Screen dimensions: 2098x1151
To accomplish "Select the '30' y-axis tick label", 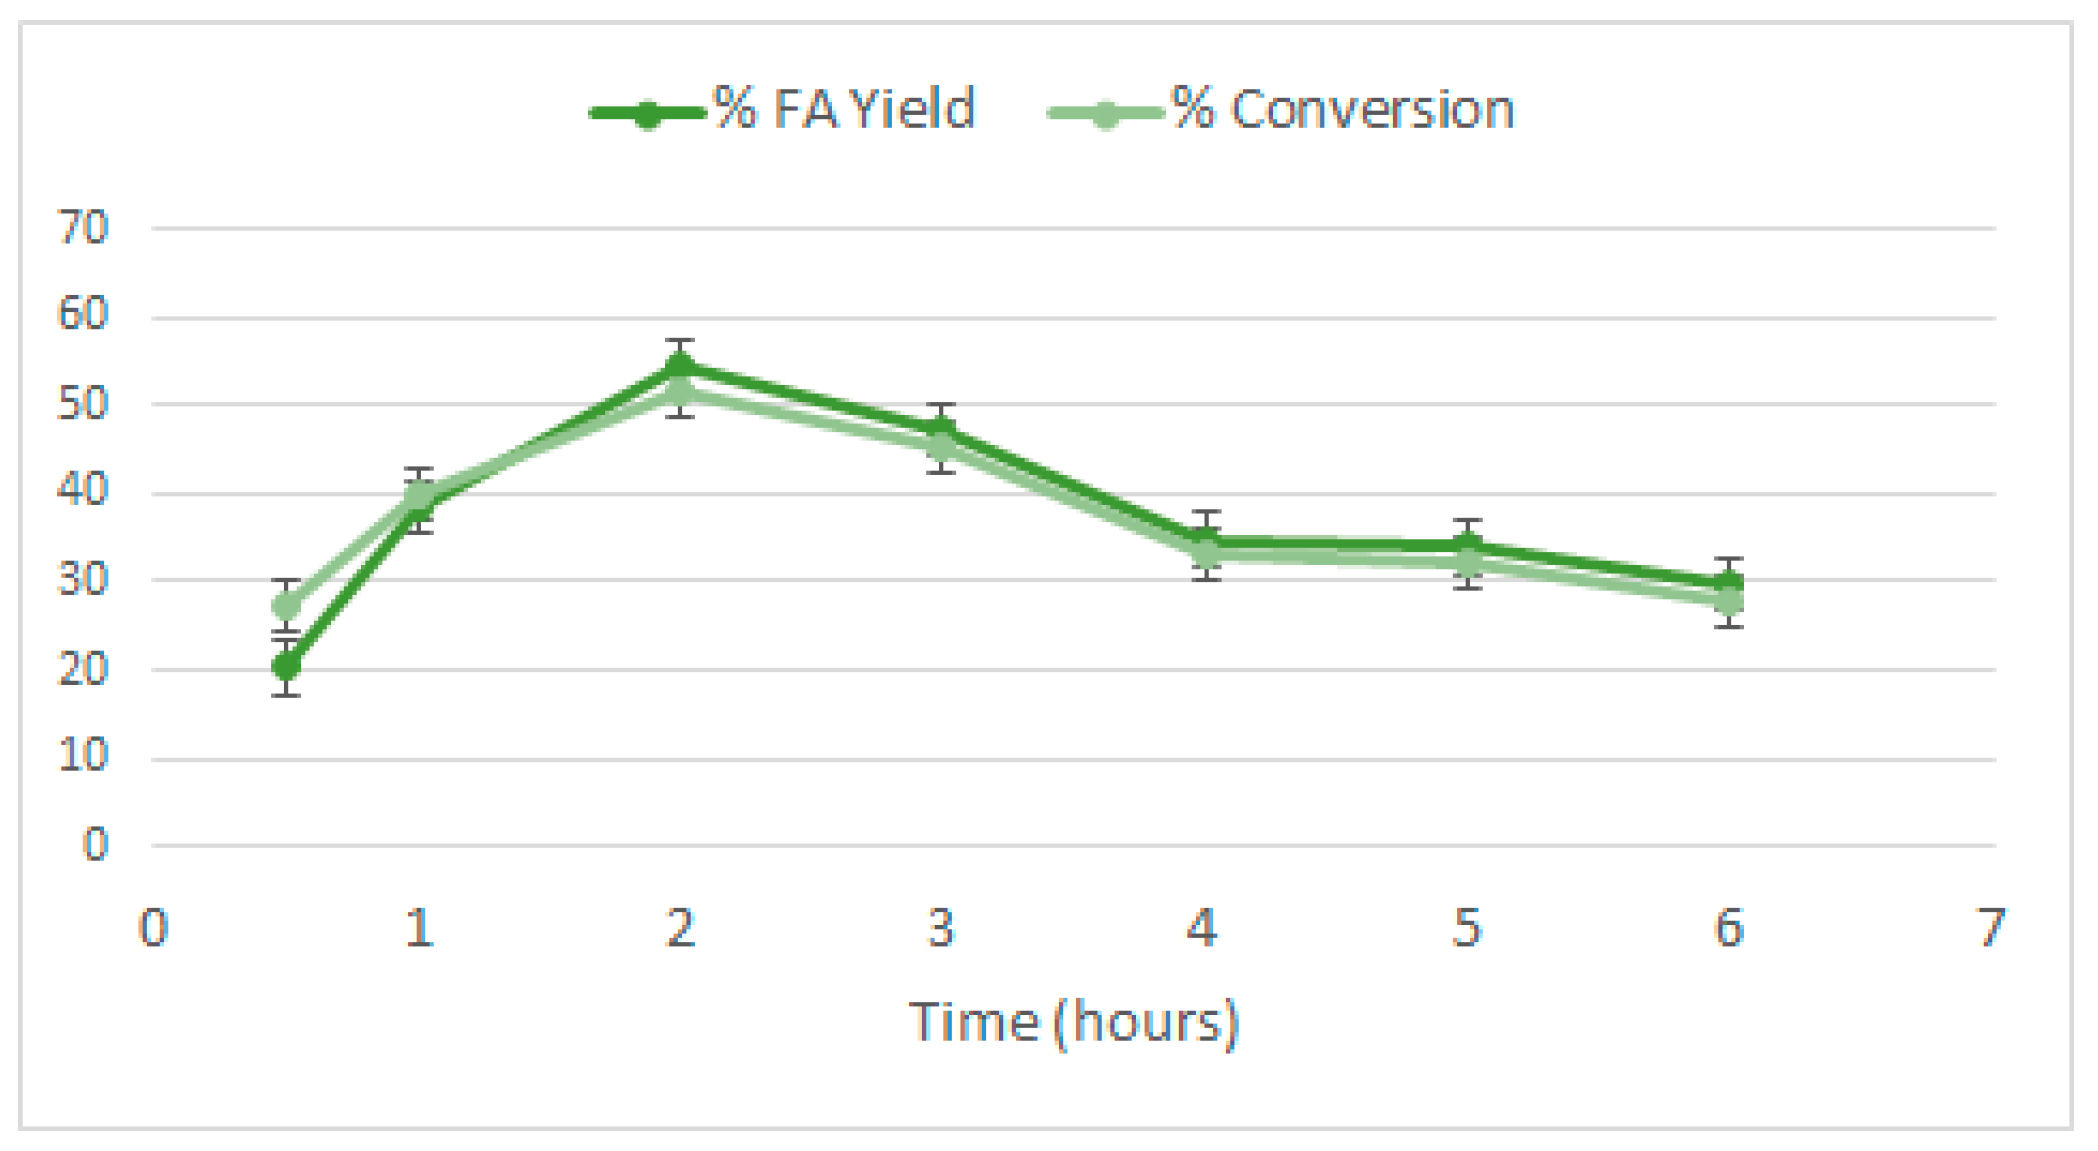I will tap(83, 579).
